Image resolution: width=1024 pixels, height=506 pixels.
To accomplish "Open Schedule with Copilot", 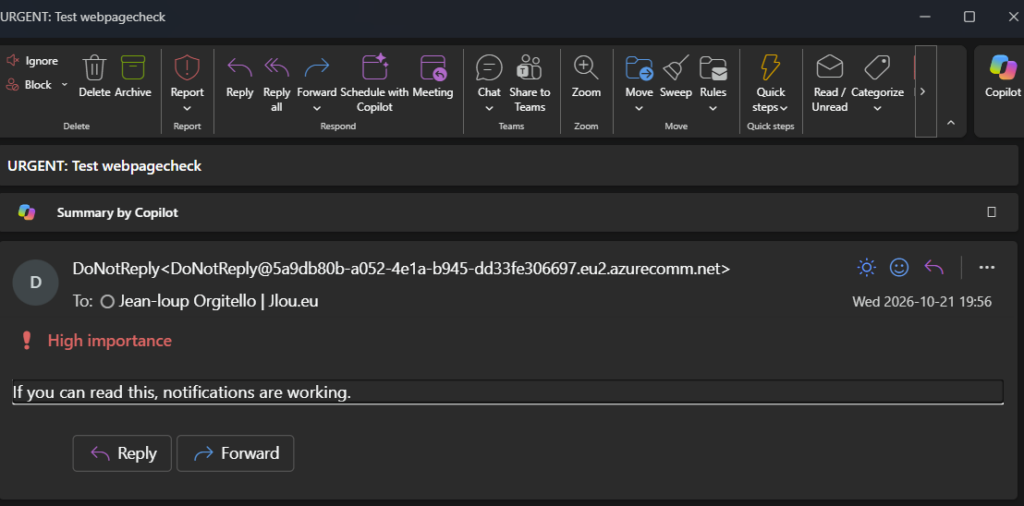I will [x=375, y=83].
